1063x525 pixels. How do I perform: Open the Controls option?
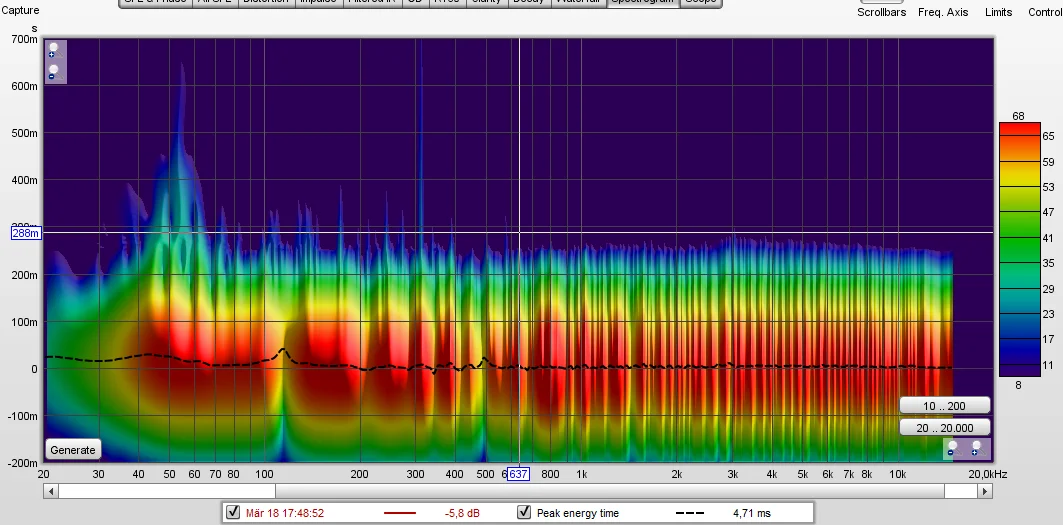(x=1045, y=12)
